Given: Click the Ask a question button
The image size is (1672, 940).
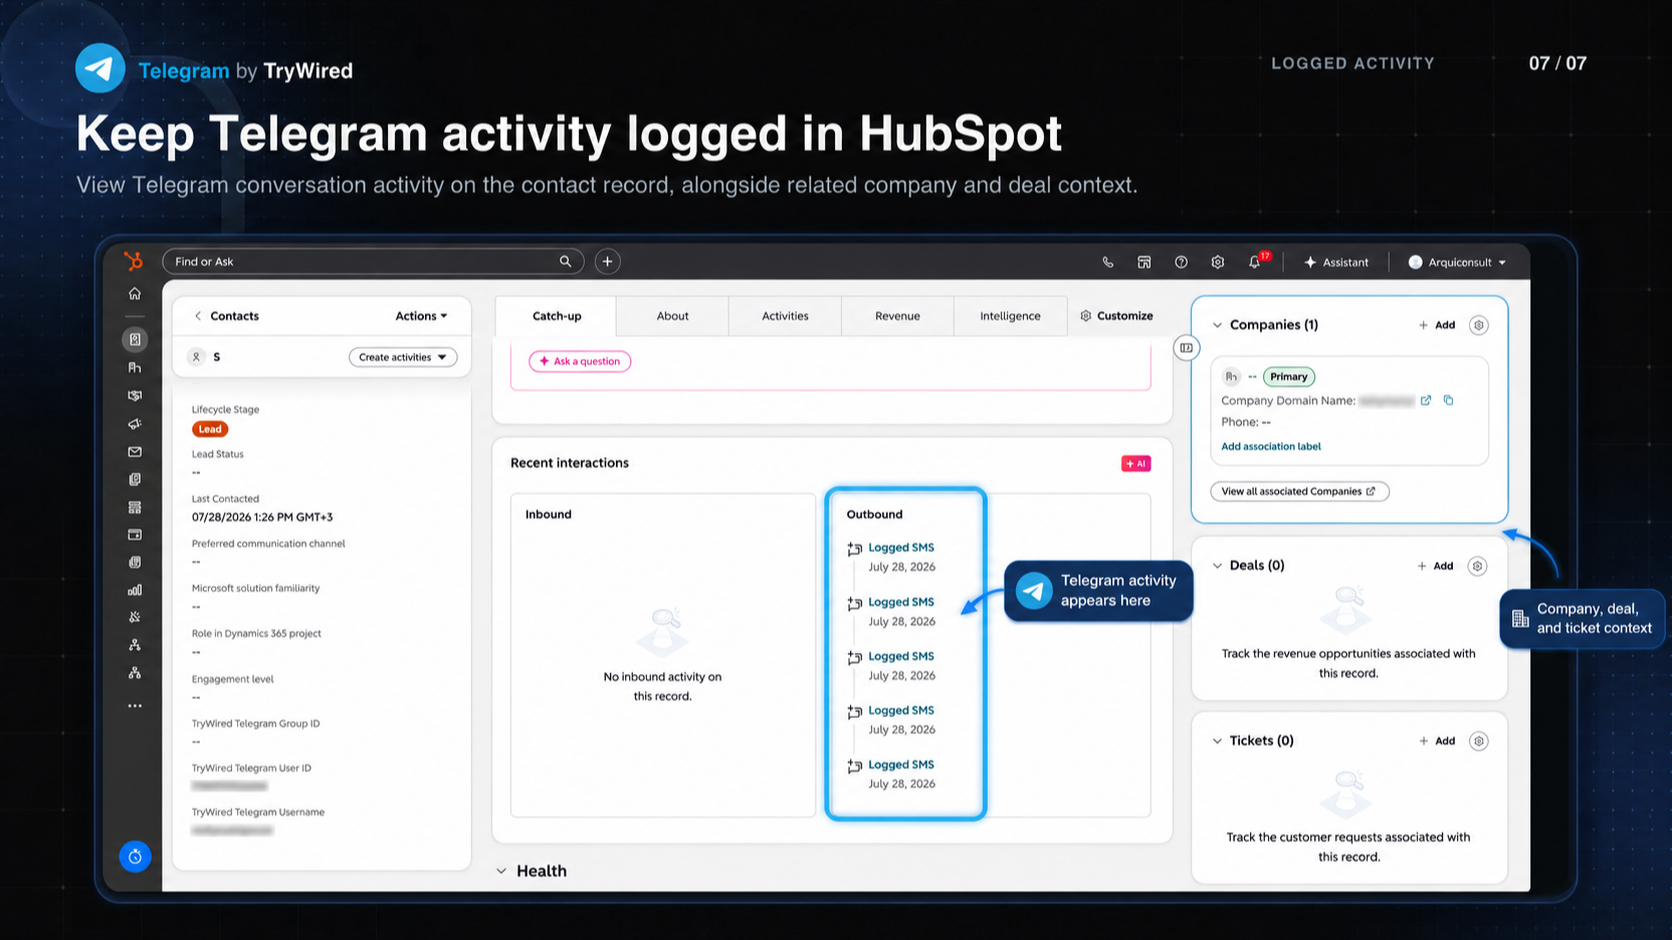Looking at the screenshot, I should pyautogui.click(x=580, y=361).
